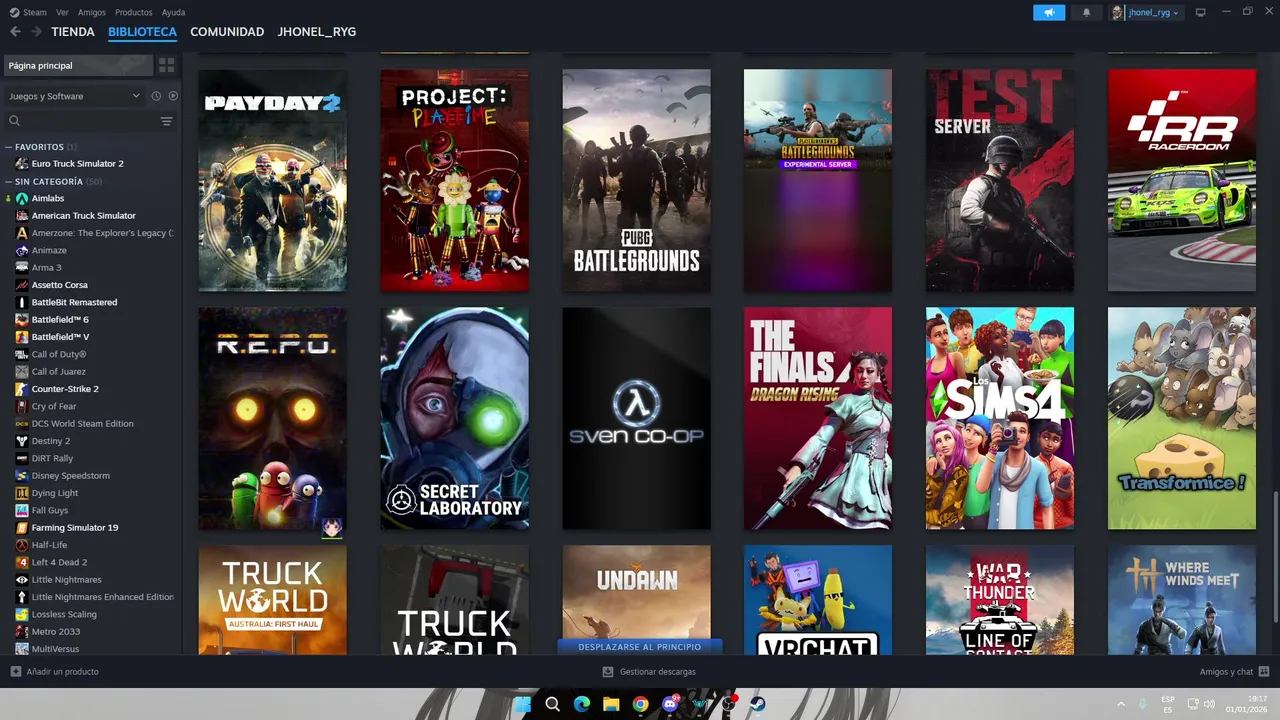Select the Destiny 2 list icon

(x=22, y=441)
